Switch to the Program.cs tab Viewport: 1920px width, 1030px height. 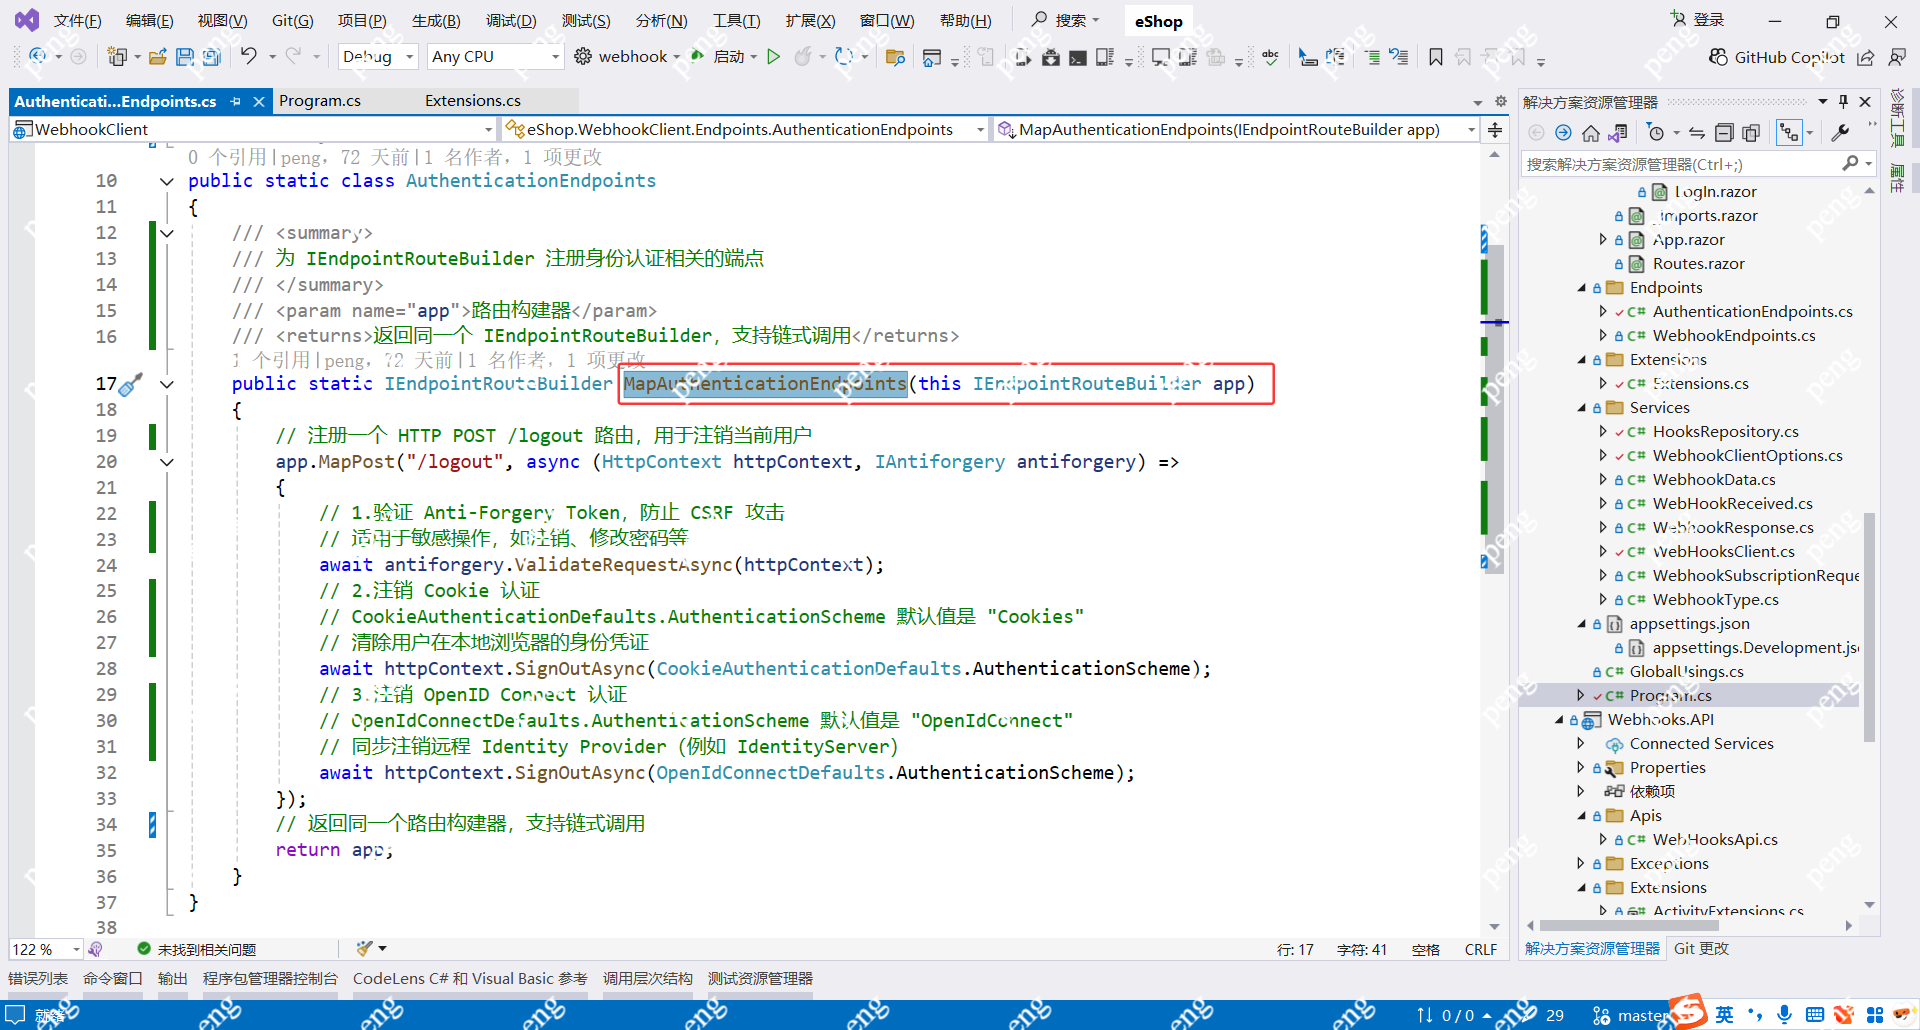[x=320, y=101]
